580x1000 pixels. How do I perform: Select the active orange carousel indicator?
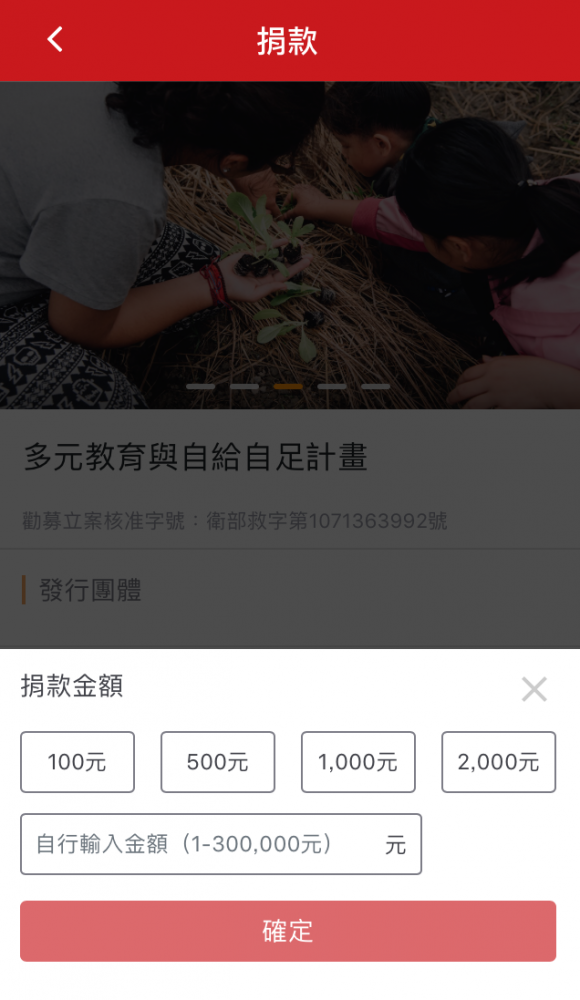point(288,386)
